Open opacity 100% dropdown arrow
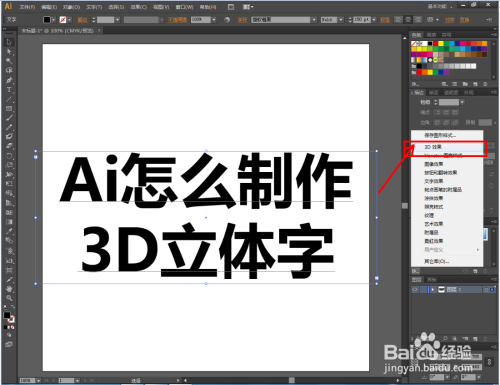 [214, 20]
